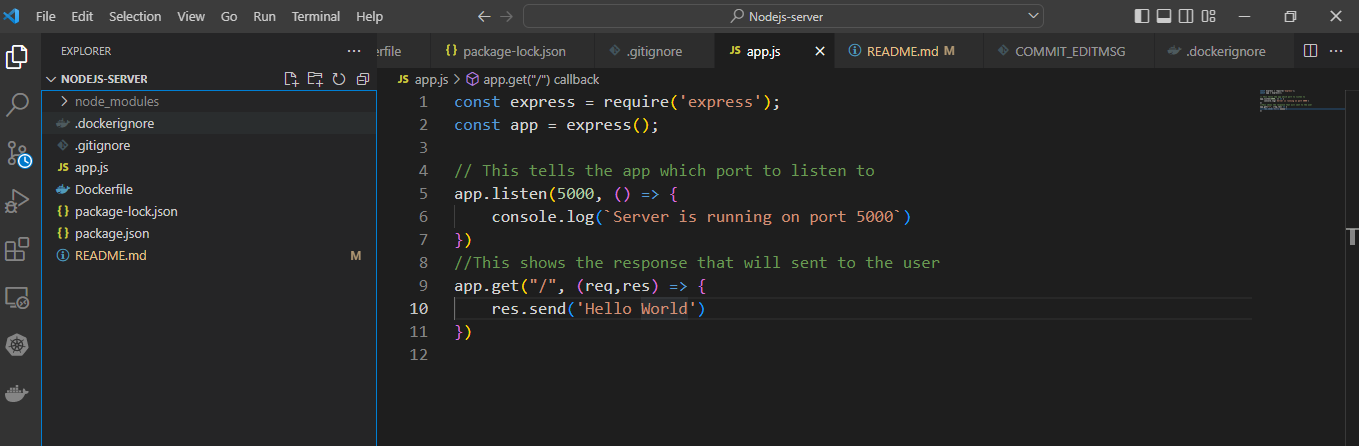The width and height of the screenshot is (1359, 446).
Task: Switch to the README.md tab
Action: click(x=901, y=51)
